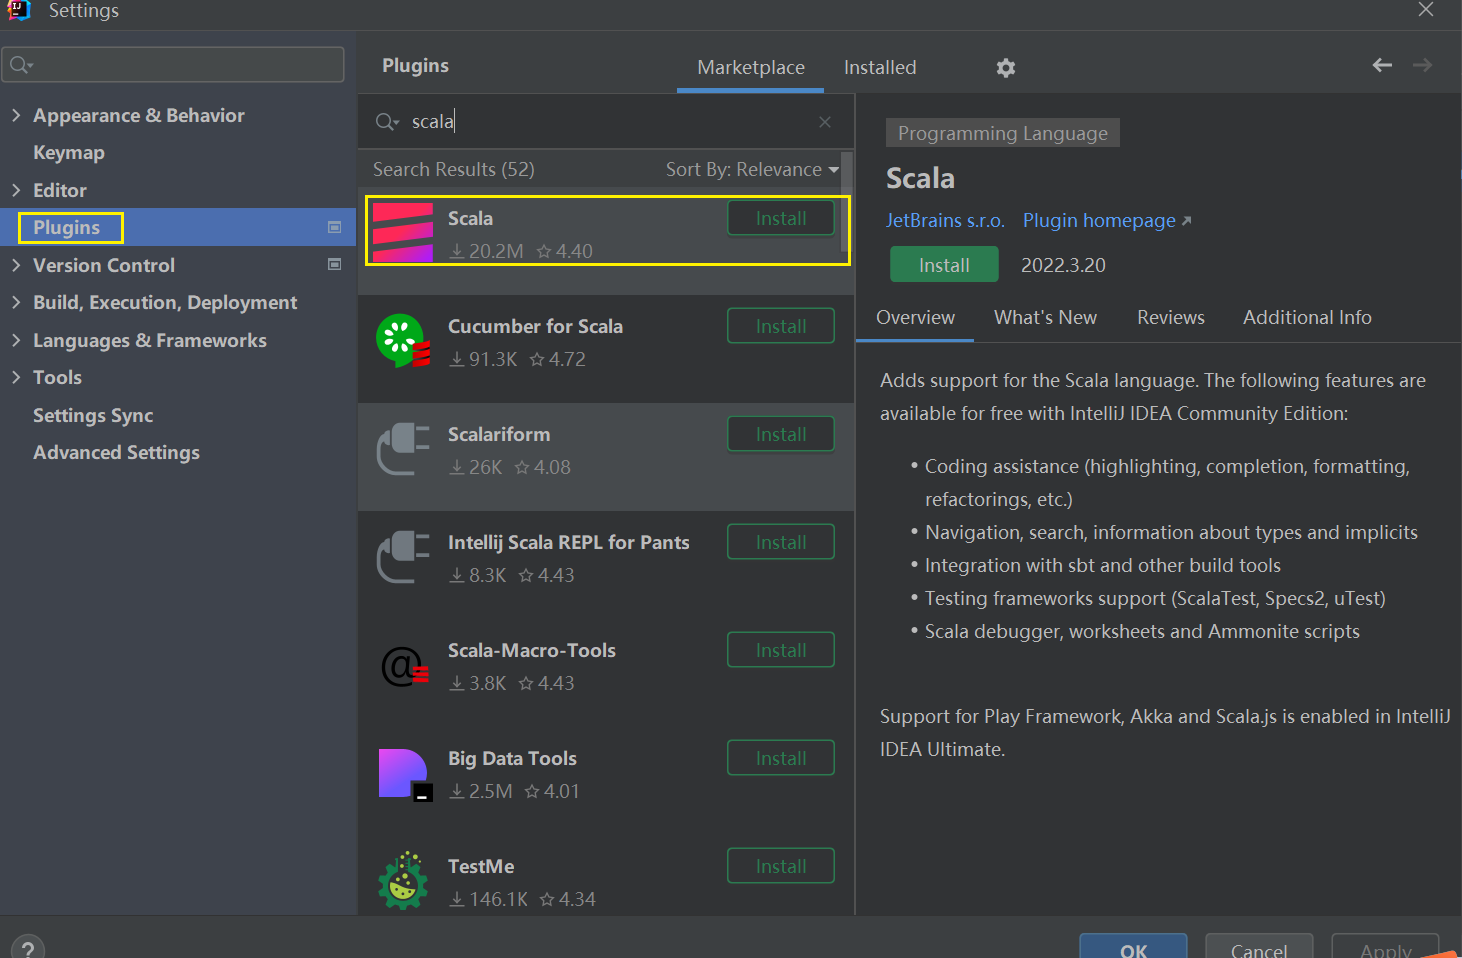
Task: Open the JetBrains s.r.o. vendor link
Action: click(x=945, y=220)
